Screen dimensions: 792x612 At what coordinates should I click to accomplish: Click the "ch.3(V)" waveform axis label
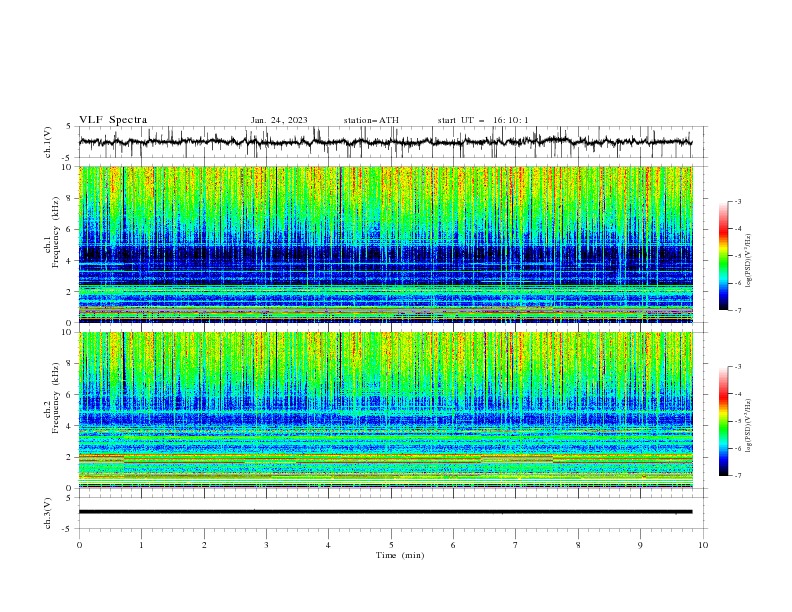[47, 513]
